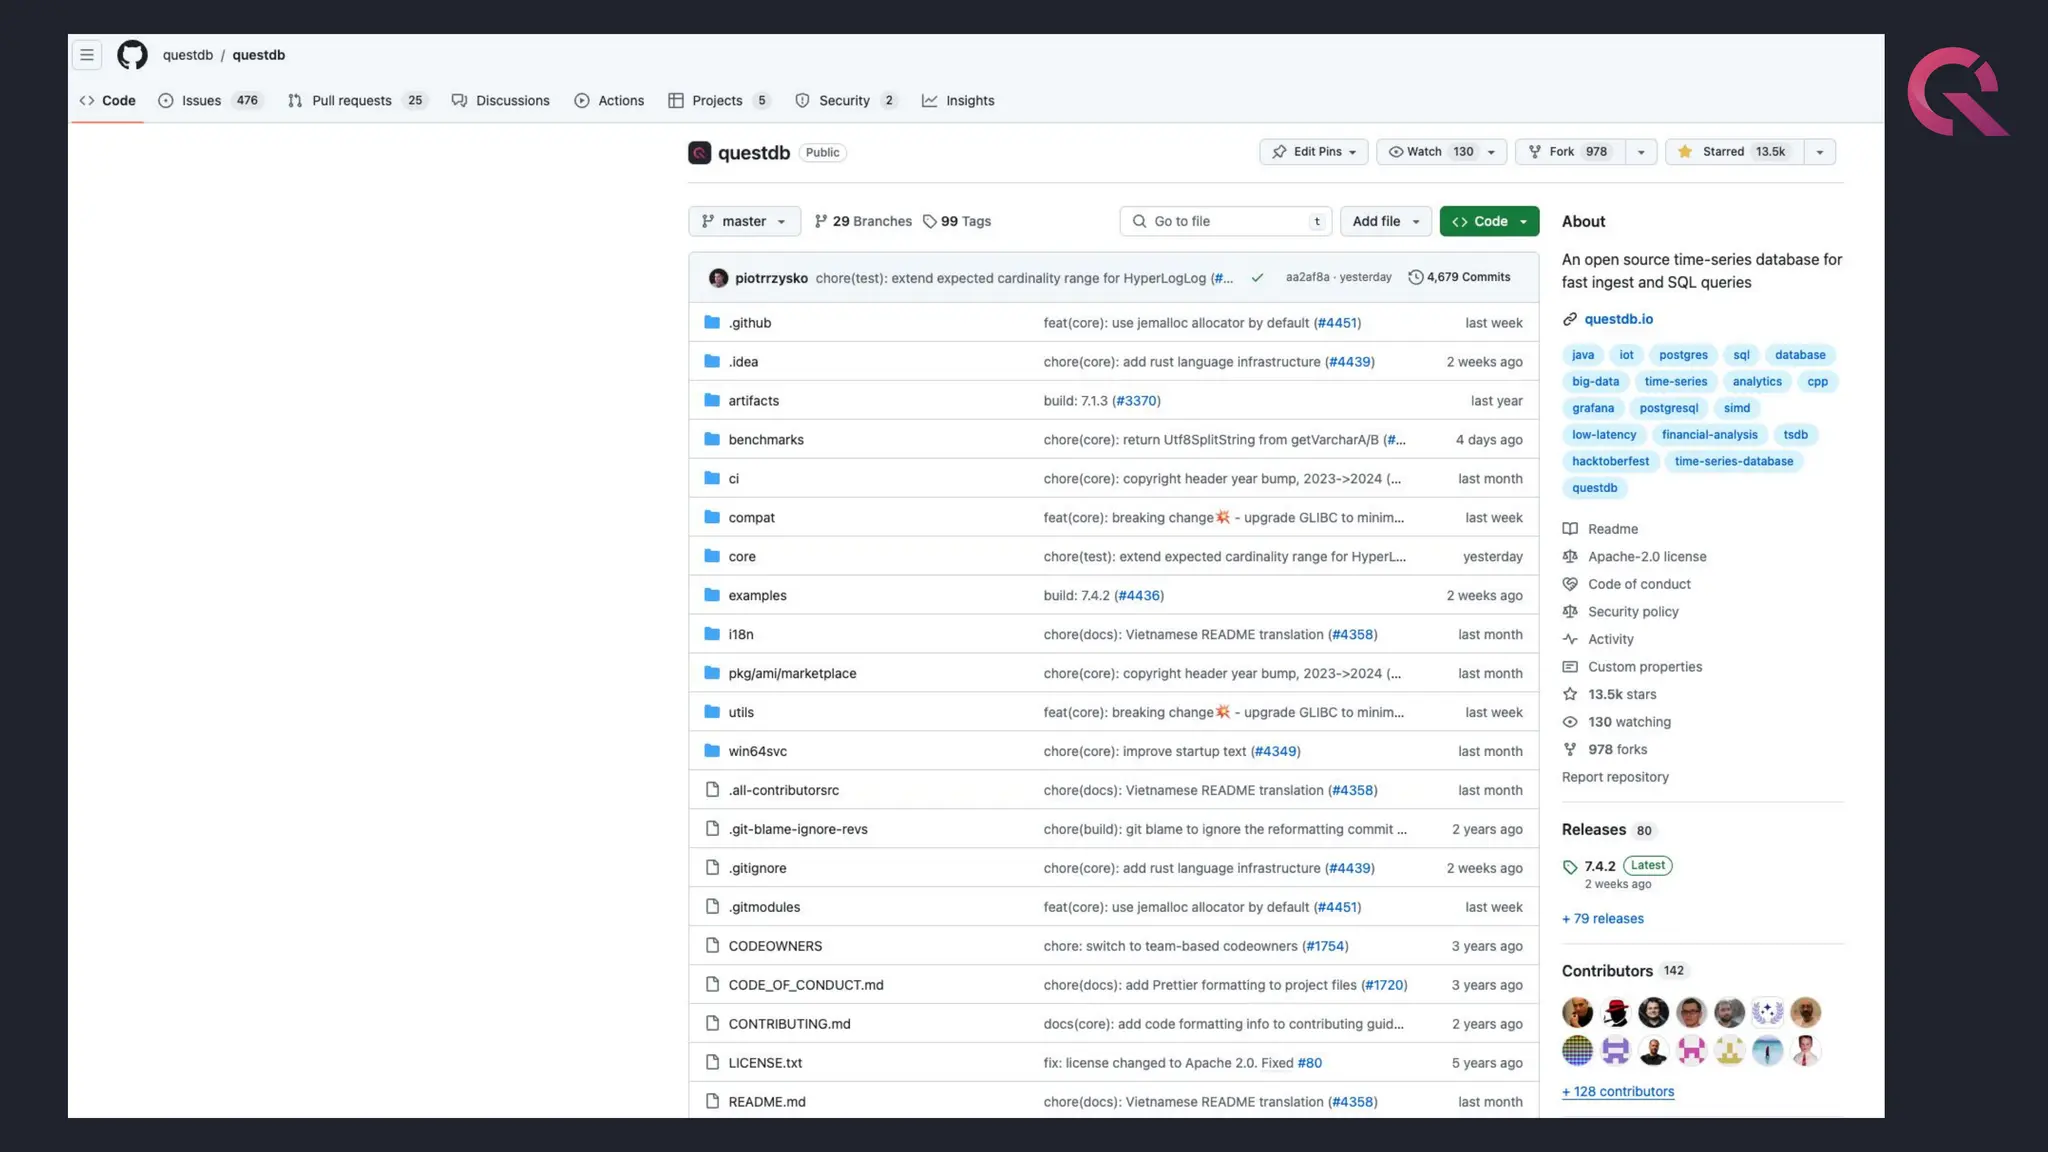Image resolution: width=2048 pixels, height=1152 pixels.
Task: Click the GitHub Octocat logo
Action: (132, 55)
